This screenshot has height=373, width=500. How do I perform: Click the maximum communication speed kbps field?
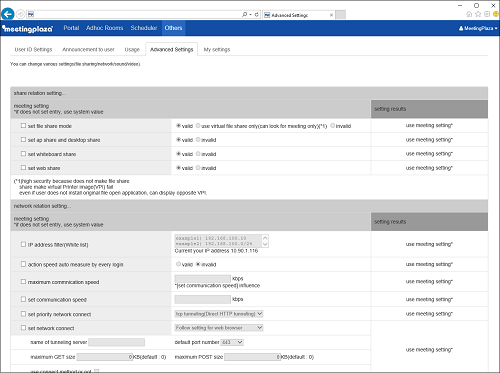click(203, 279)
